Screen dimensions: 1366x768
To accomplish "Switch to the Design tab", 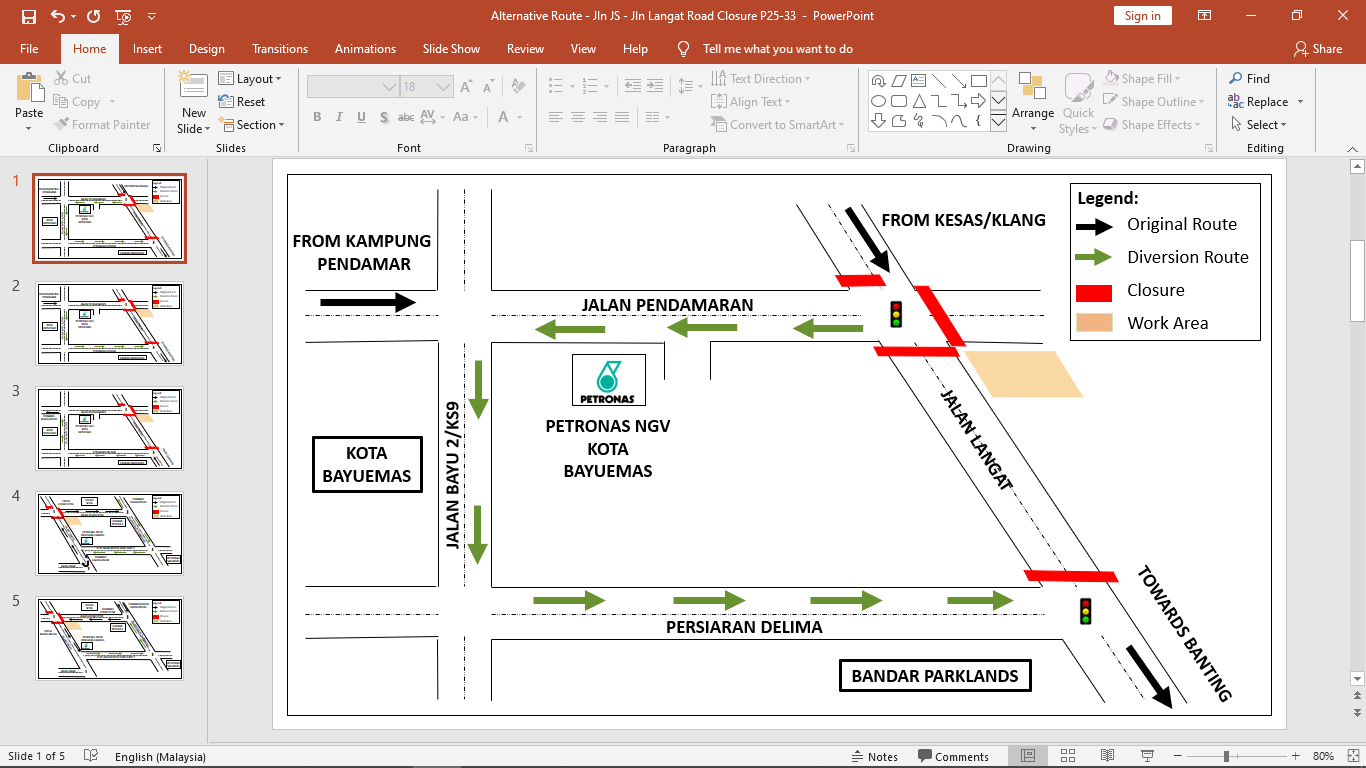I will [x=207, y=49].
